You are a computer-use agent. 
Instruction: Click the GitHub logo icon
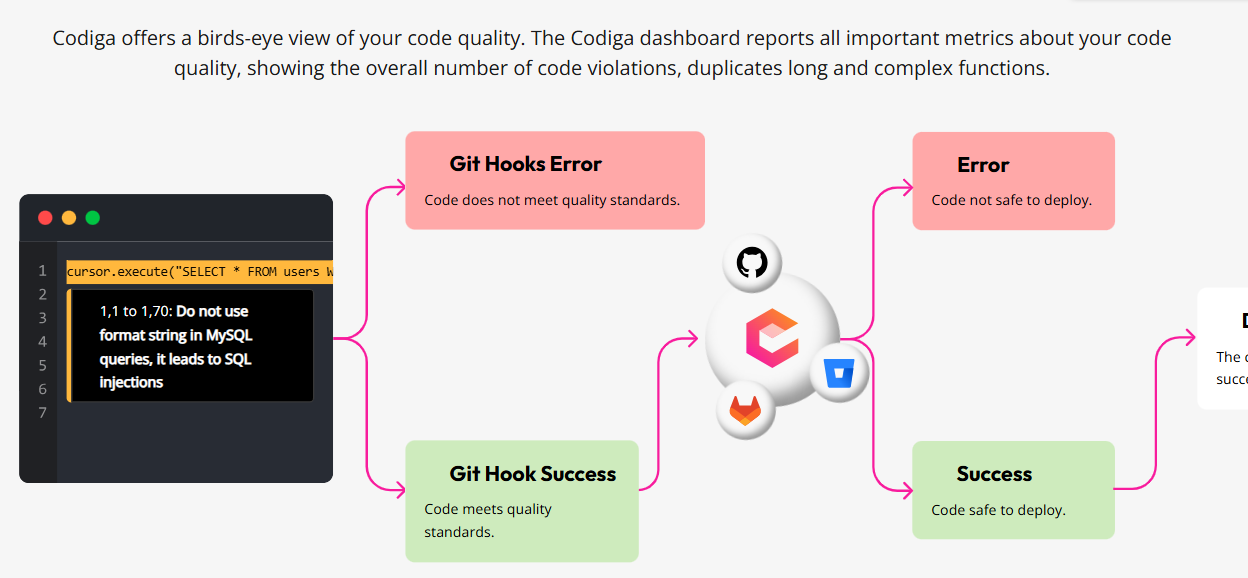752,263
